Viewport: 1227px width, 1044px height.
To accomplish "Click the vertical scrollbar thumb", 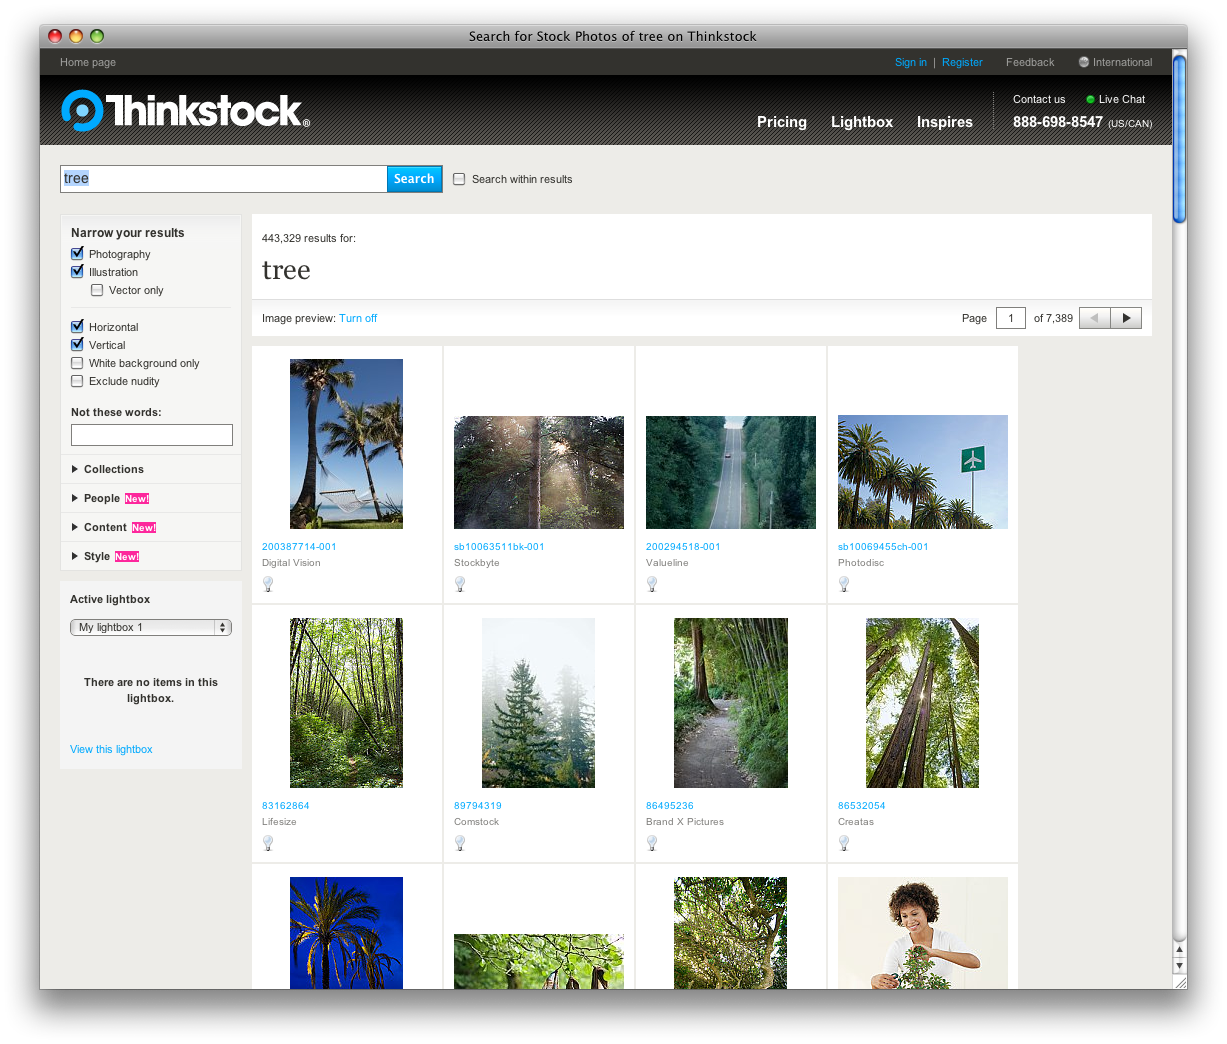I will click(1179, 138).
